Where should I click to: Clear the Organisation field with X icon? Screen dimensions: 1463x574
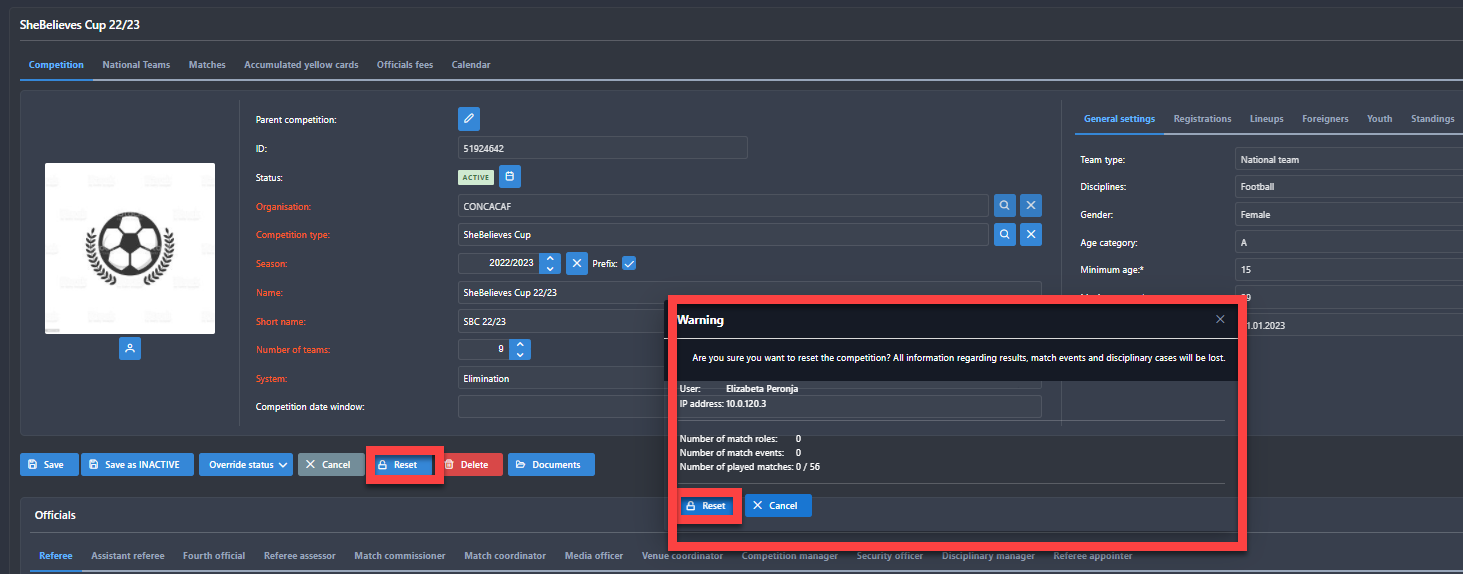point(1031,206)
